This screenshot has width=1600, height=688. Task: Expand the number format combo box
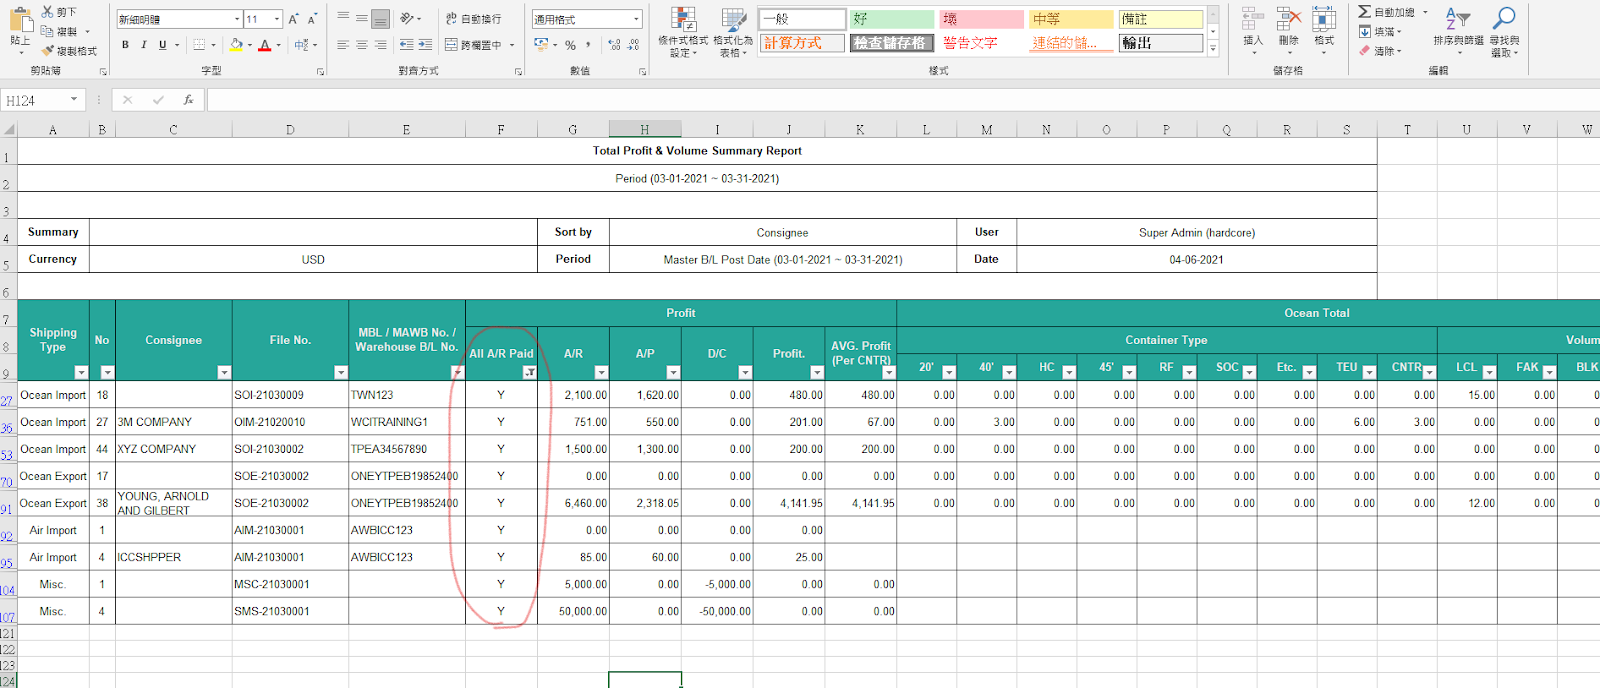click(636, 19)
